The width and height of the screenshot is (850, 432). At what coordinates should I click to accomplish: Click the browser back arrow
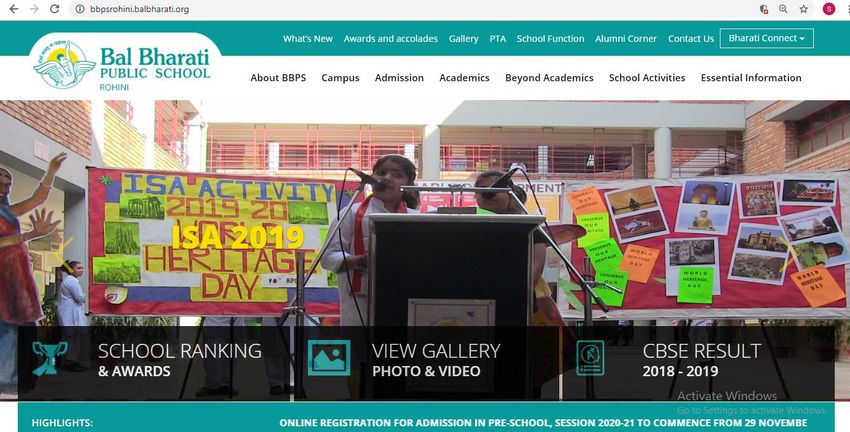[14, 9]
